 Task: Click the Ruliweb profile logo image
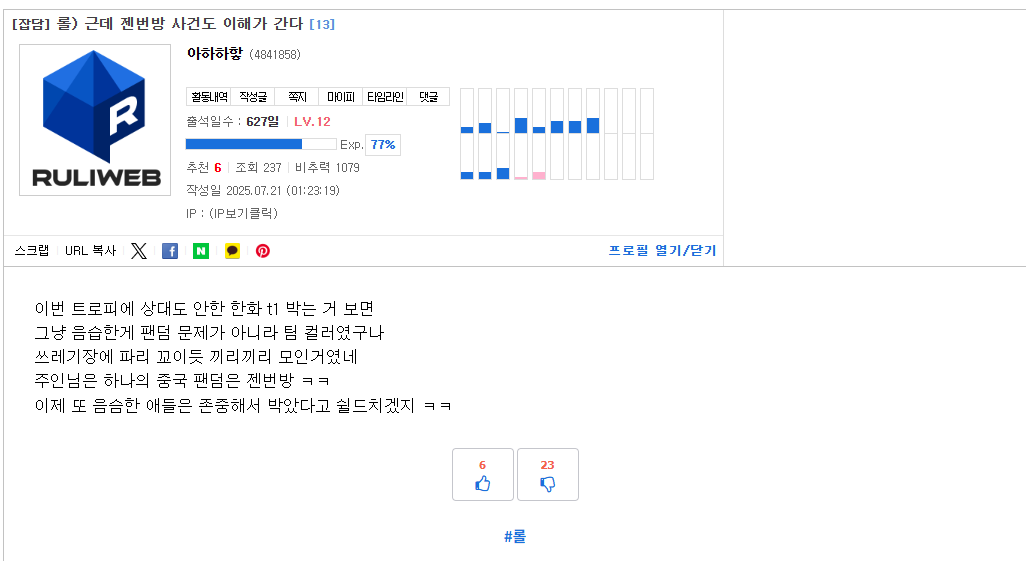click(x=95, y=120)
